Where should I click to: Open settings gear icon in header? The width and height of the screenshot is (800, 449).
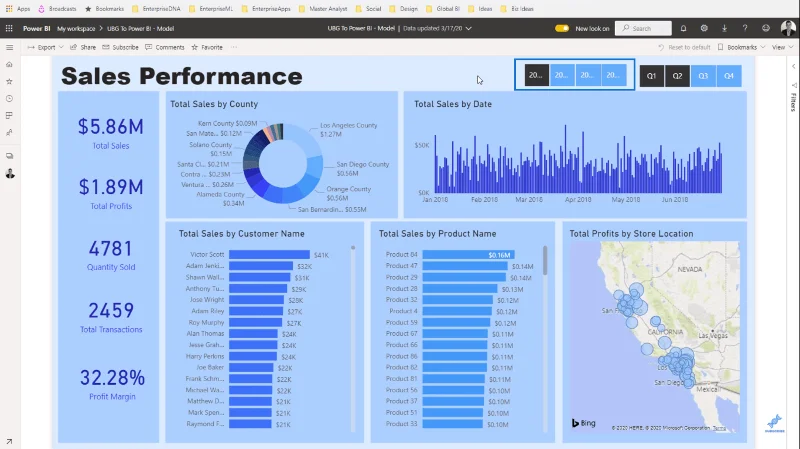click(x=704, y=29)
